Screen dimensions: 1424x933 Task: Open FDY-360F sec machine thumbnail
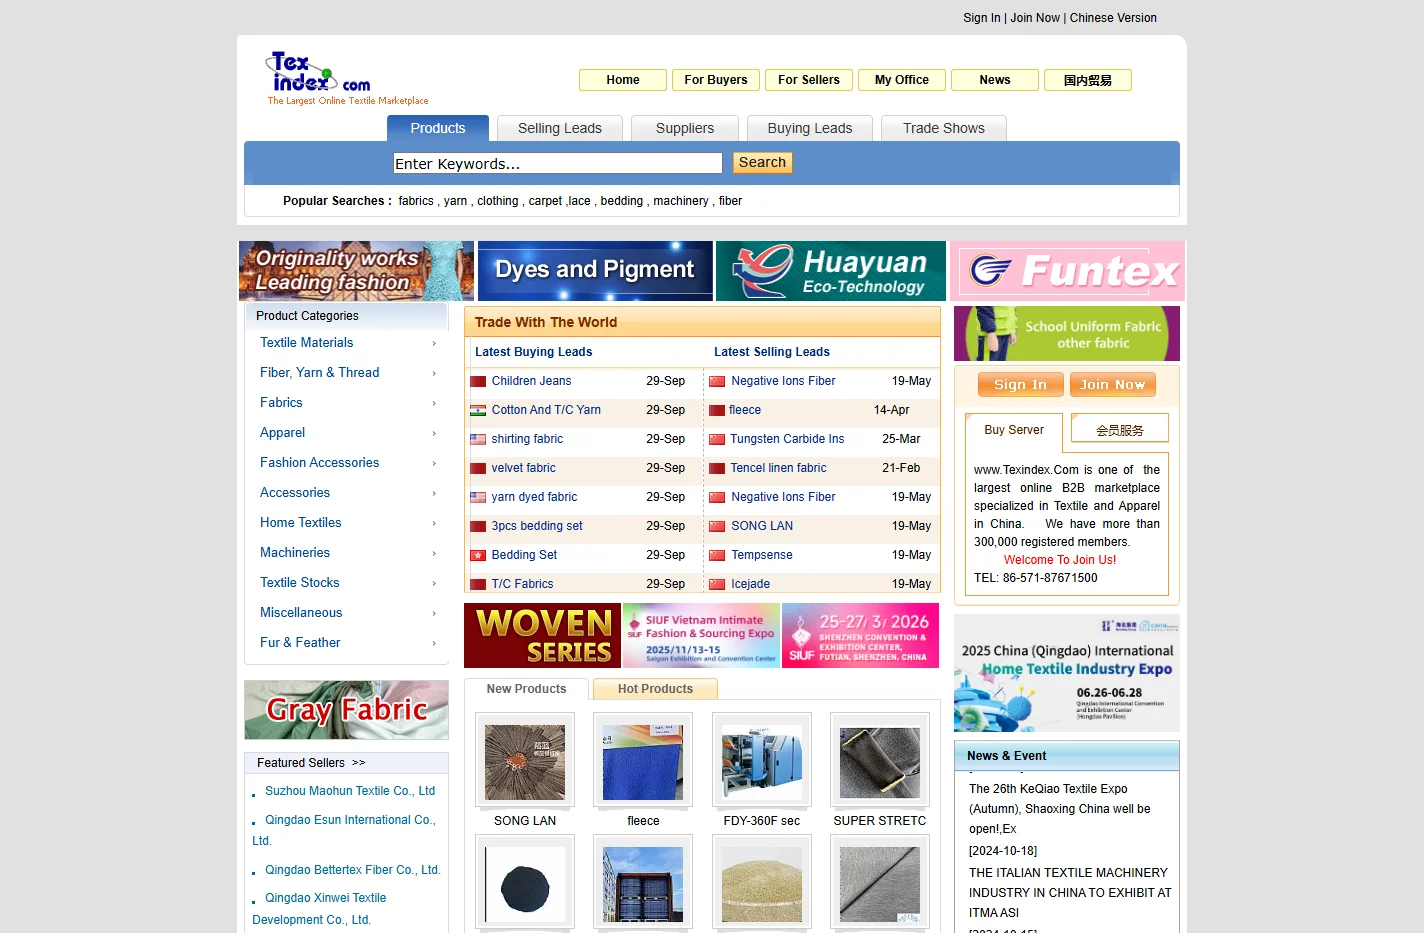(x=762, y=761)
